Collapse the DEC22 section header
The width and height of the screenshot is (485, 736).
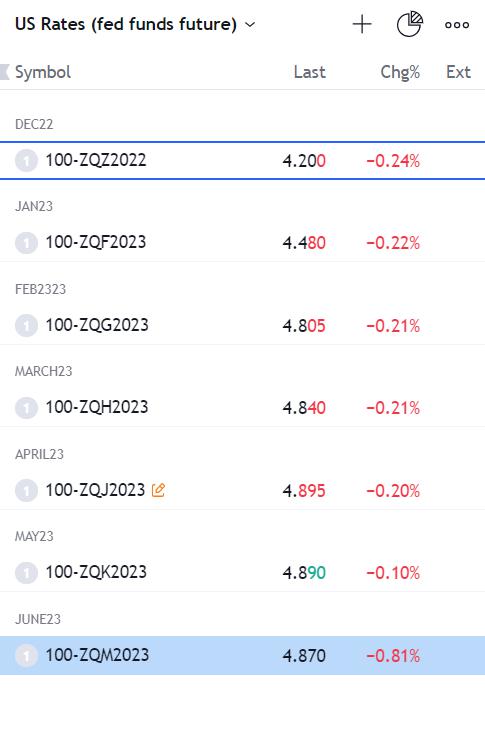pyautogui.click(x=34, y=124)
